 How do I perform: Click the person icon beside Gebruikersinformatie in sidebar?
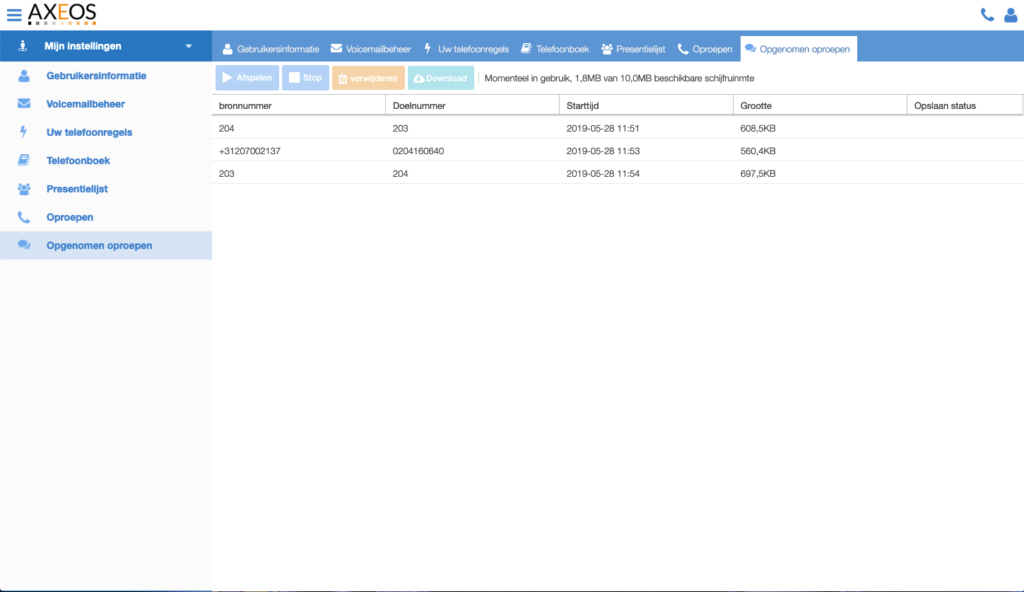pyautogui.click(x=23, y=75)
